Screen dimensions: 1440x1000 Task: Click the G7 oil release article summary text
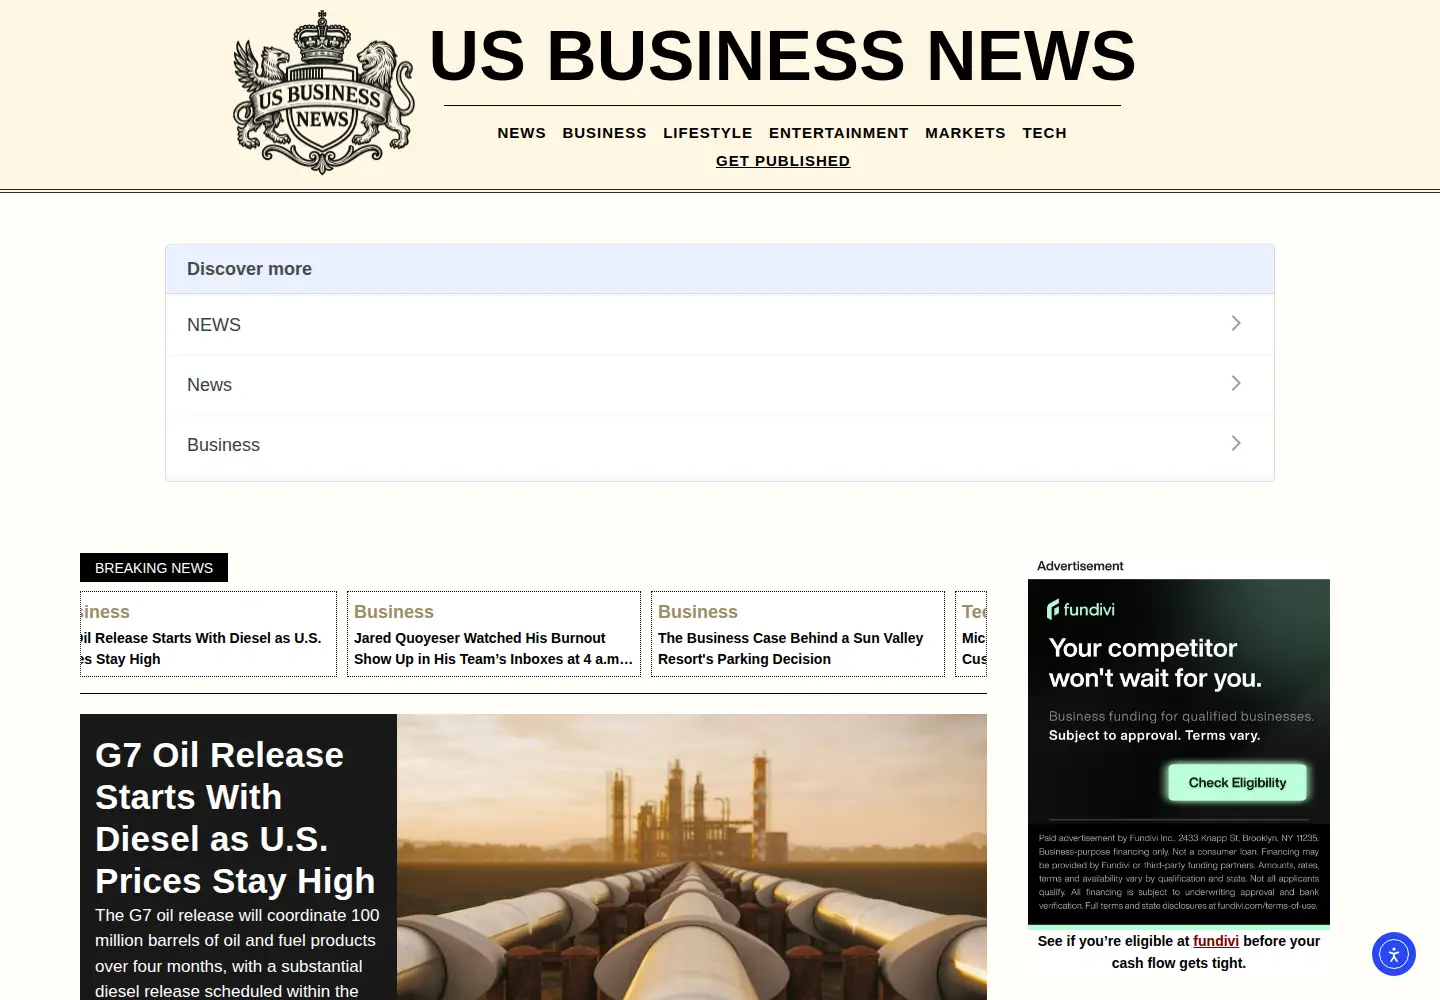click(238, 953)
